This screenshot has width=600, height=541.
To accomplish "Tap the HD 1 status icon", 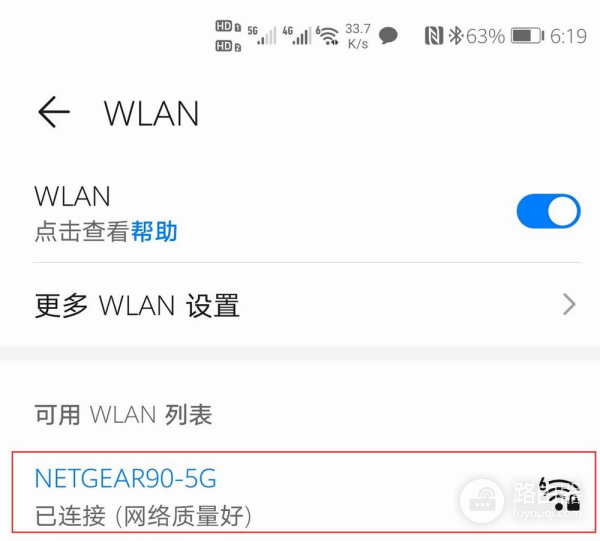I will point(228,26).
